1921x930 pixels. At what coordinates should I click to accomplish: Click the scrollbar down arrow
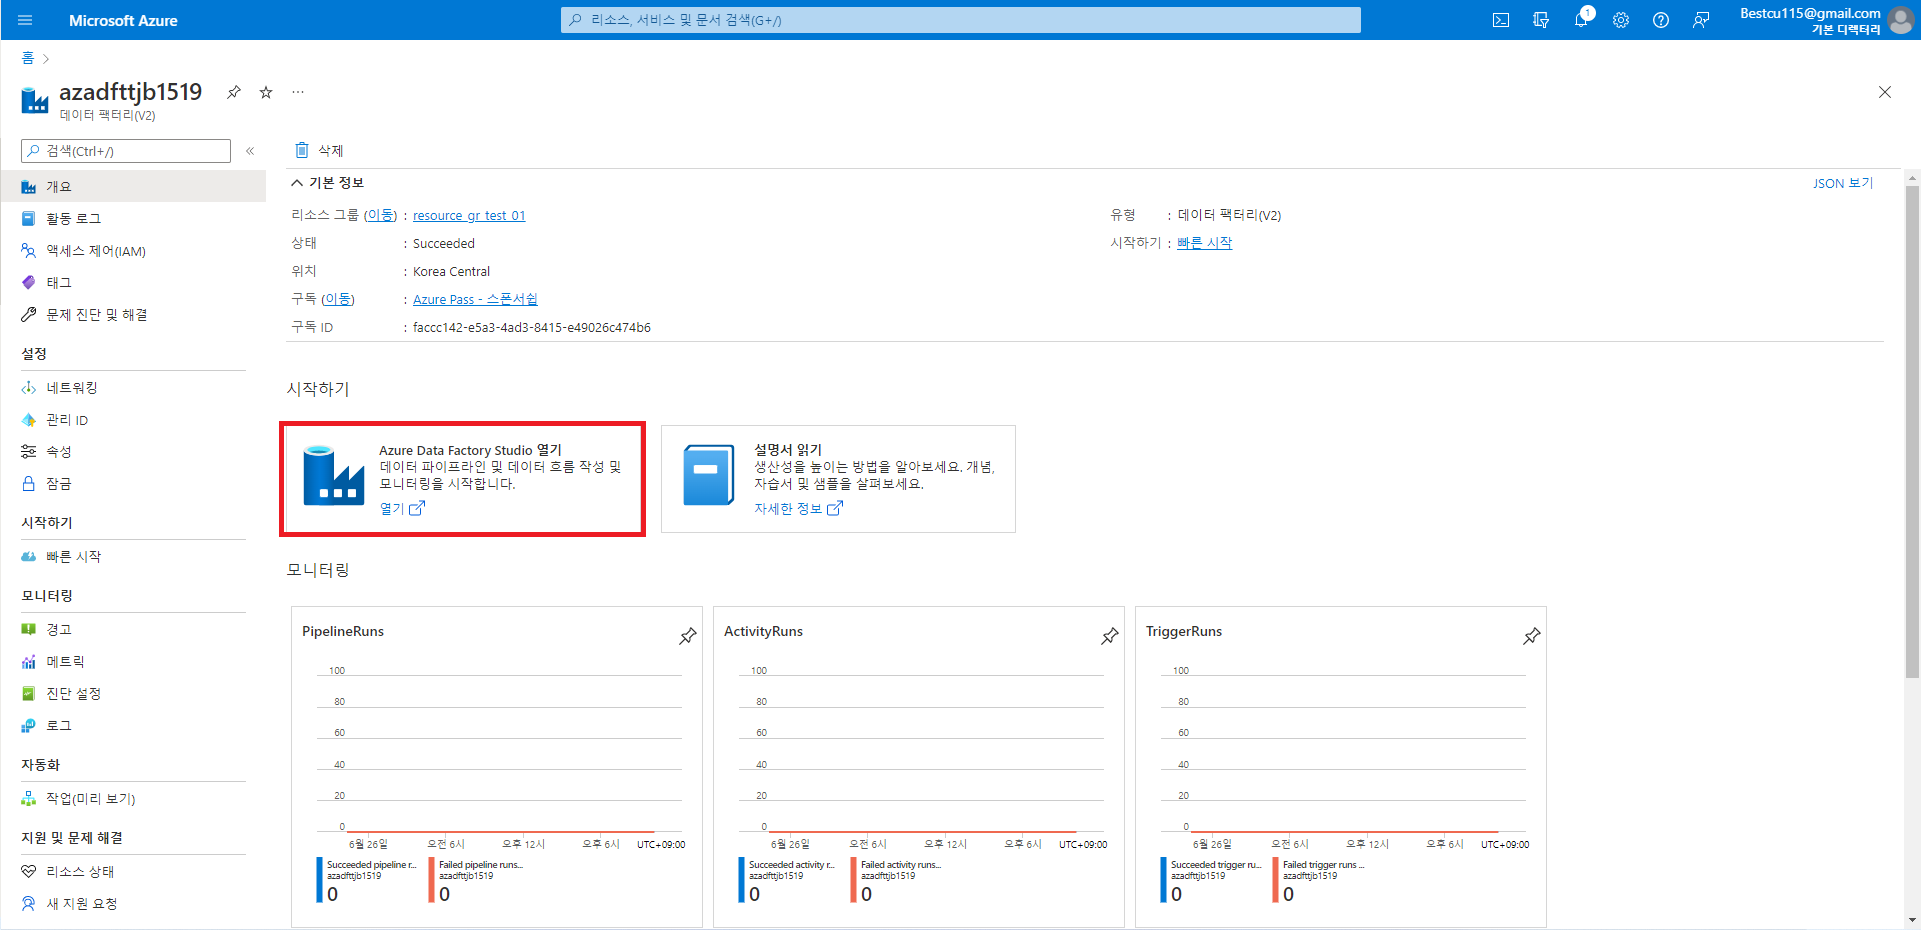coord(1912,920)
